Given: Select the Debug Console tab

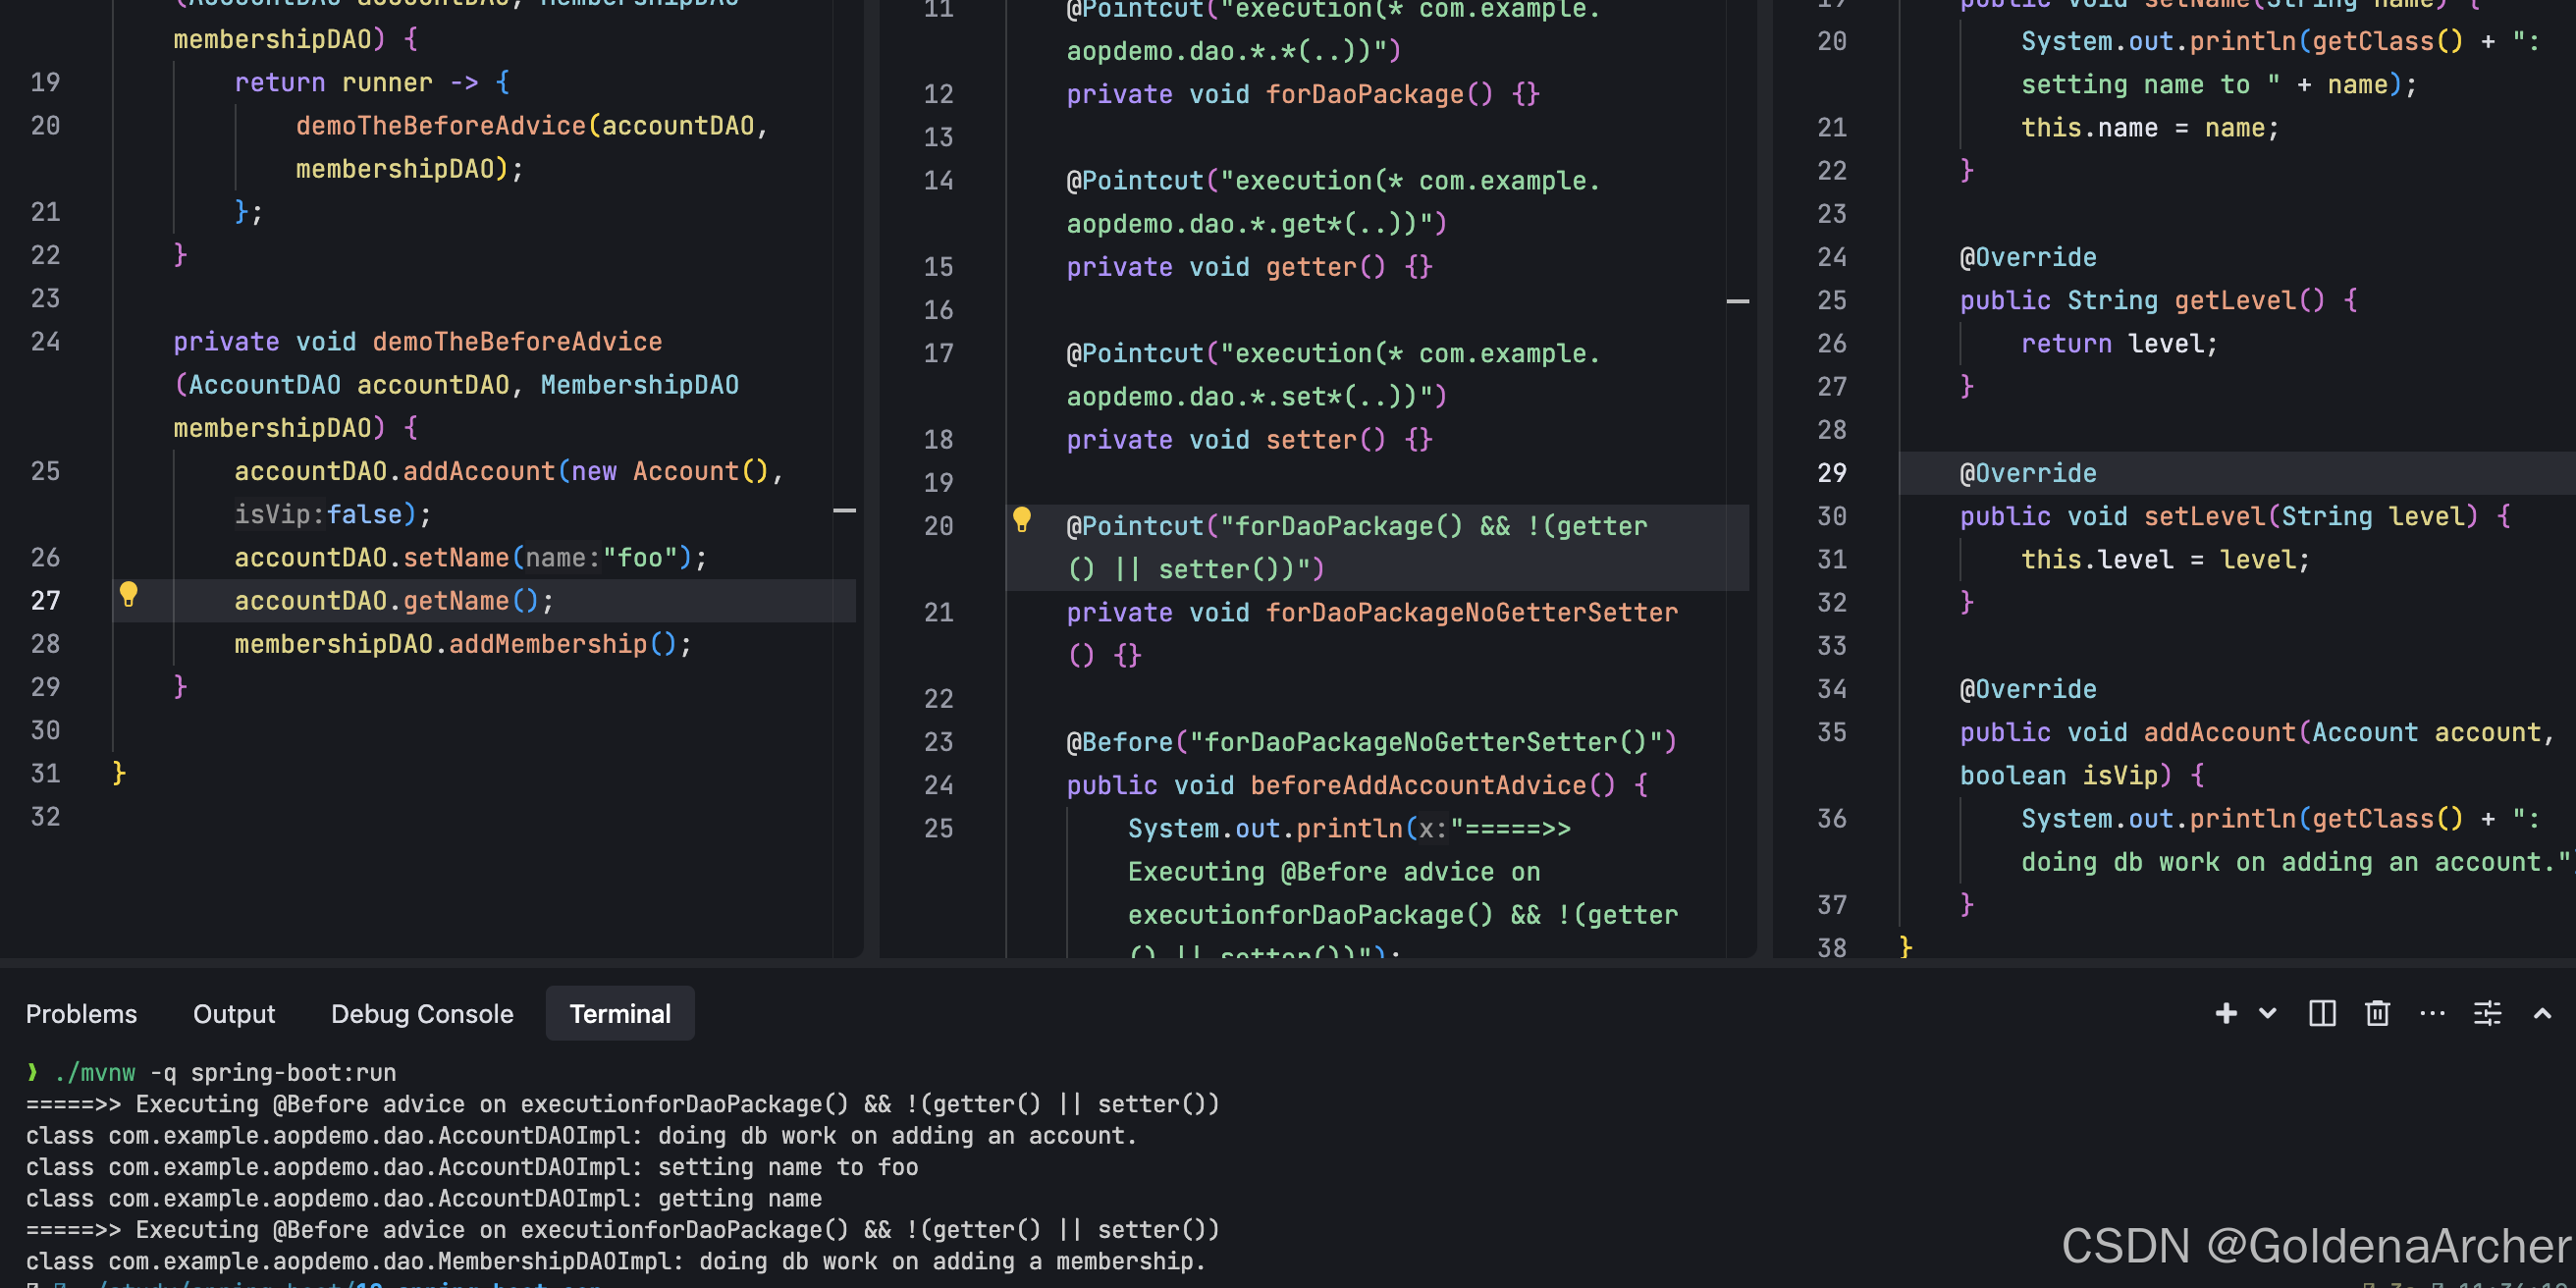Looking at the screenshot, I should point(421,1013).
